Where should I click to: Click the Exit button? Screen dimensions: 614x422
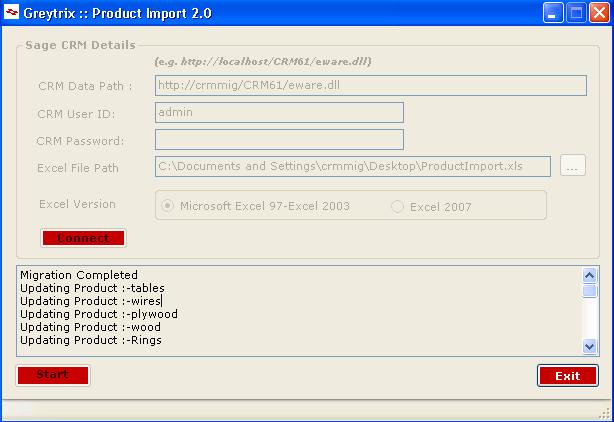tap(568, 376)
